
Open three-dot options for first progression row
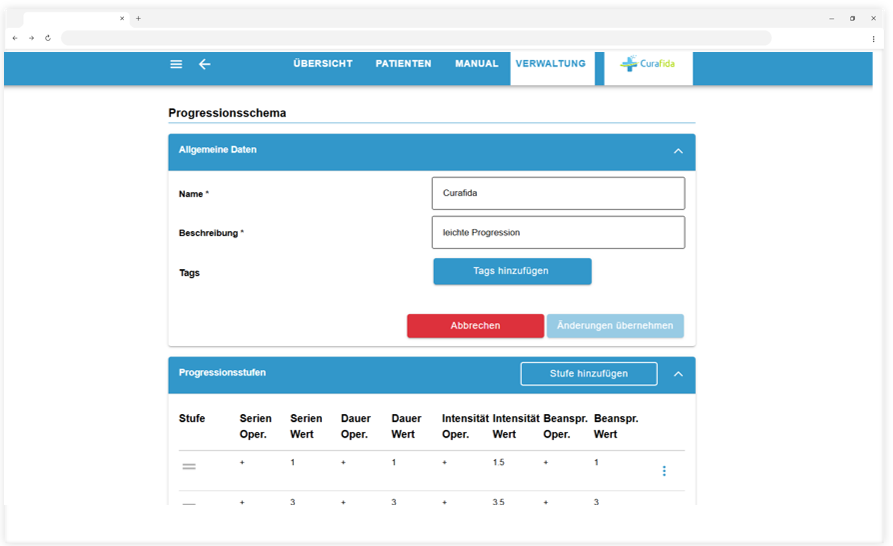(x=664, y=471)
